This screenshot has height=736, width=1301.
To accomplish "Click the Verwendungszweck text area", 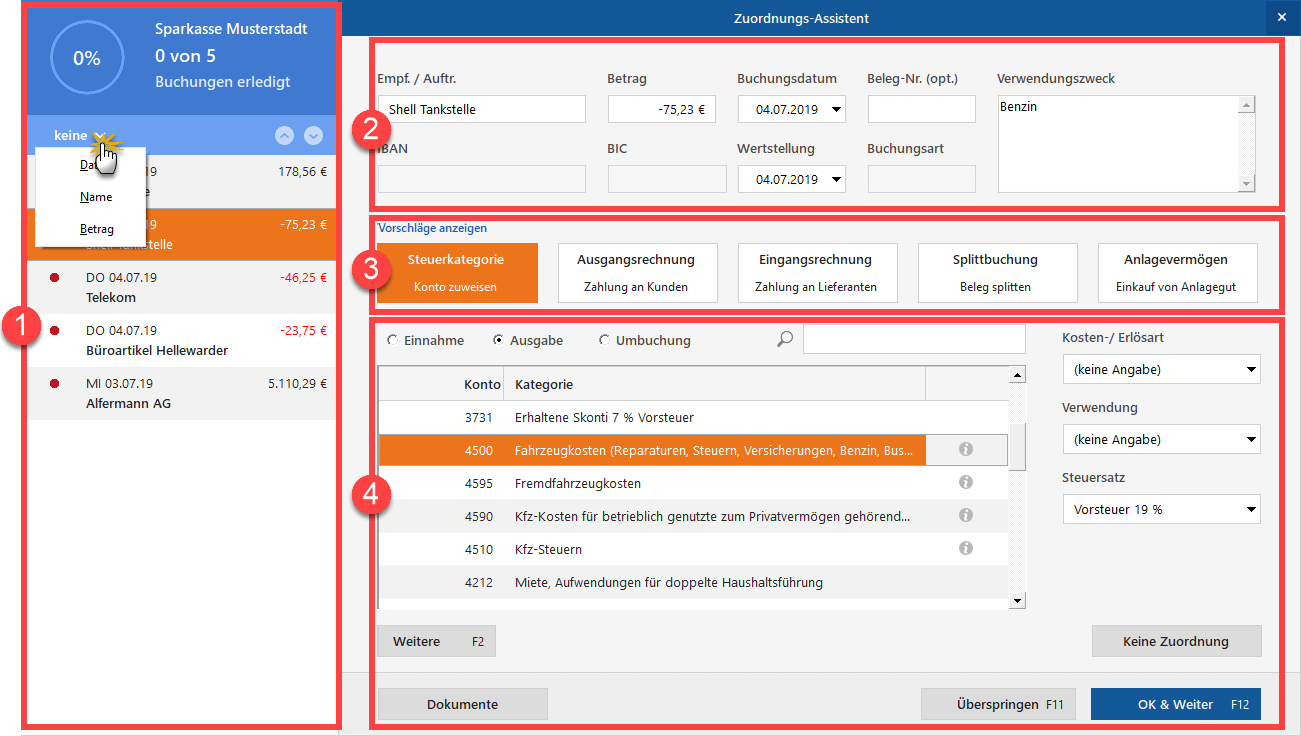I will (1118, 144).
